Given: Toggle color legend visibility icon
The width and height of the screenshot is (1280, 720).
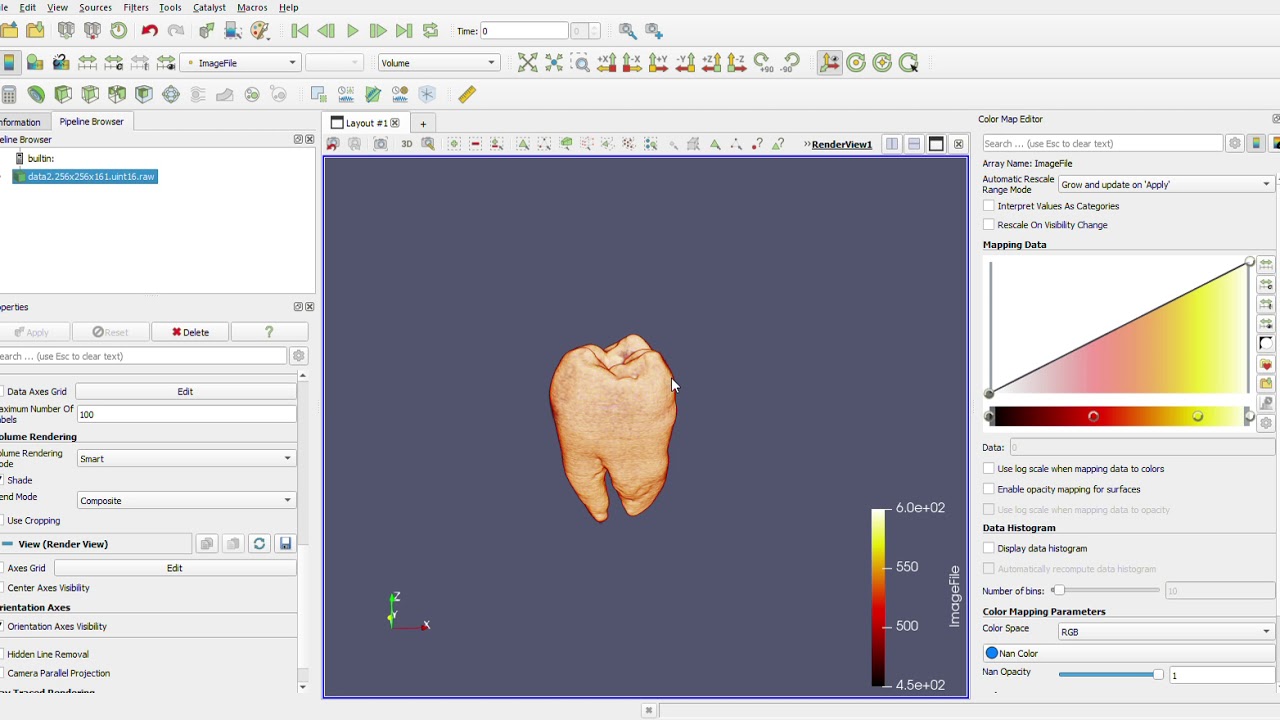Looking at the screenshot, I should [9, 63].
